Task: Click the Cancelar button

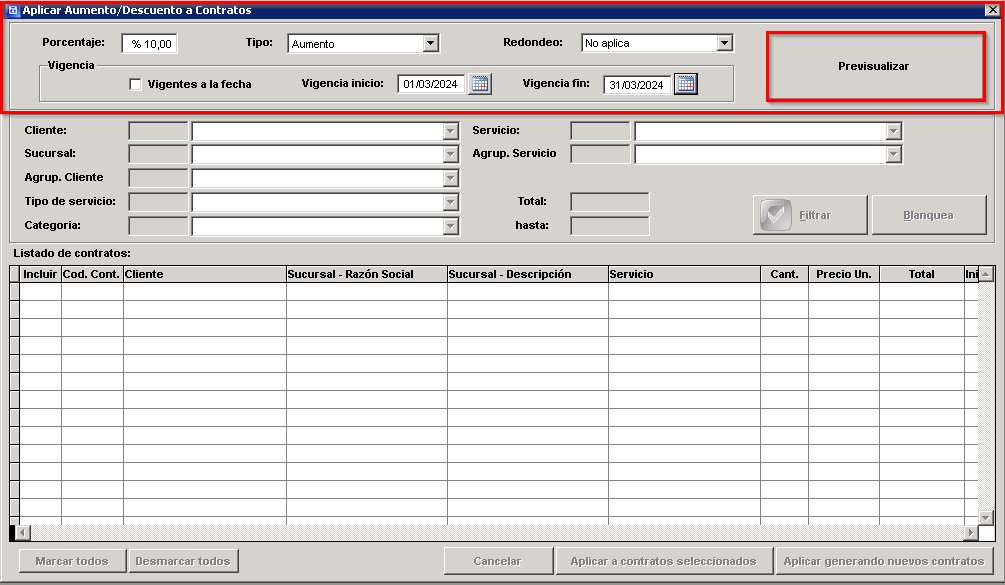Action: (x=497, y=561)
